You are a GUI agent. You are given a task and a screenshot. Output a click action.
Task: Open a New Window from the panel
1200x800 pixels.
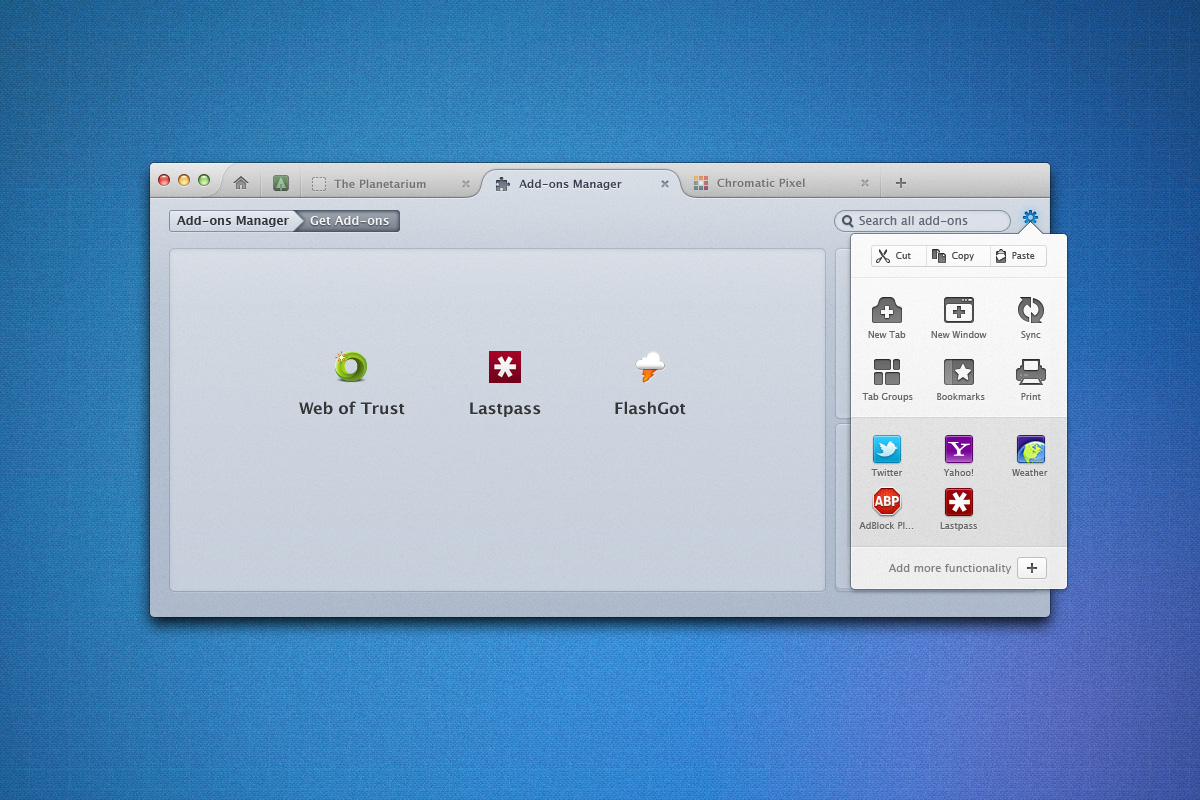(x=958, y=311)
